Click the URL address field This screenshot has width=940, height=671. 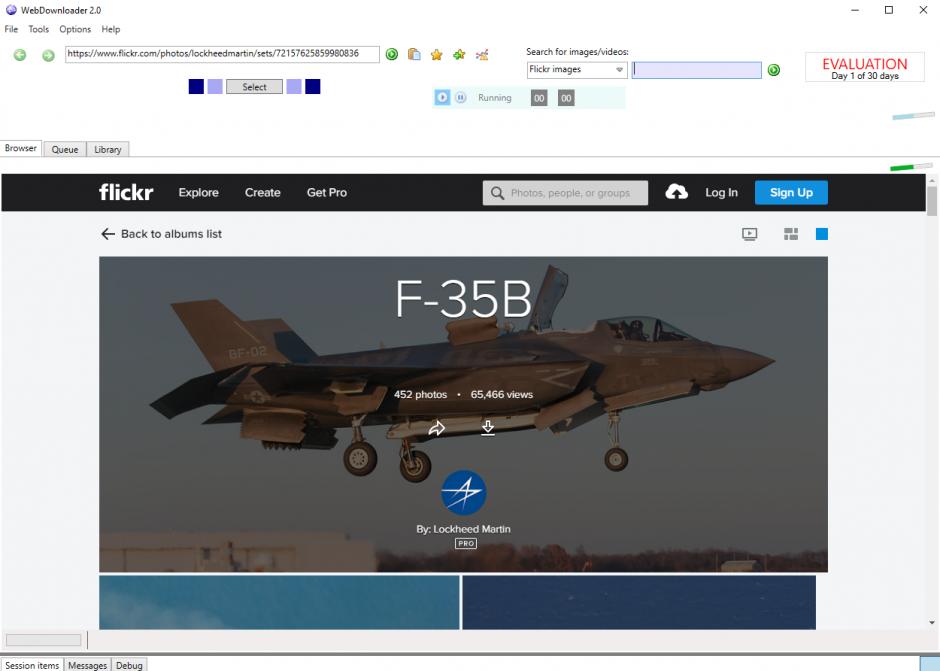222,54
